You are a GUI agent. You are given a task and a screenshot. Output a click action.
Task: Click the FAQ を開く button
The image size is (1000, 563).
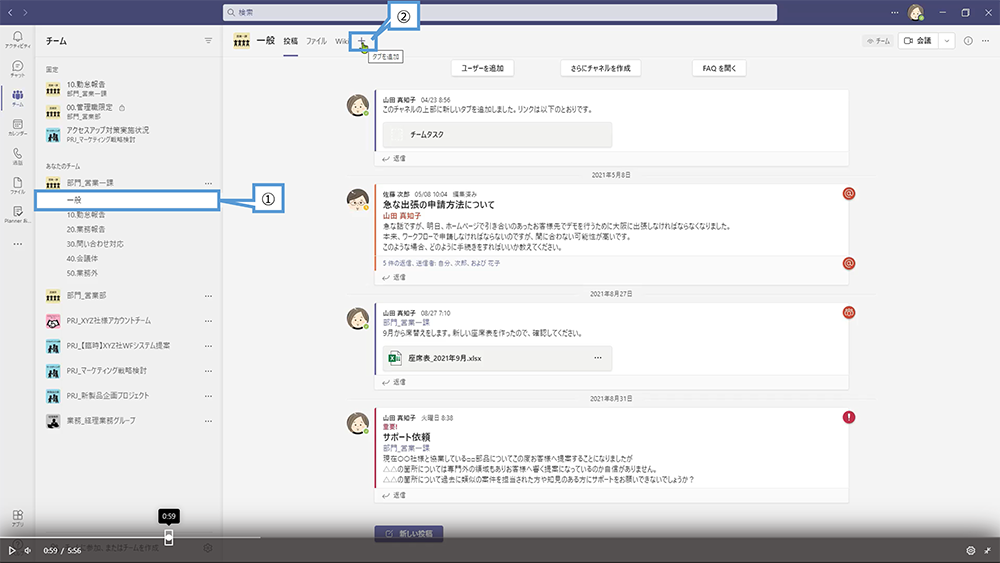pos(719,68)
